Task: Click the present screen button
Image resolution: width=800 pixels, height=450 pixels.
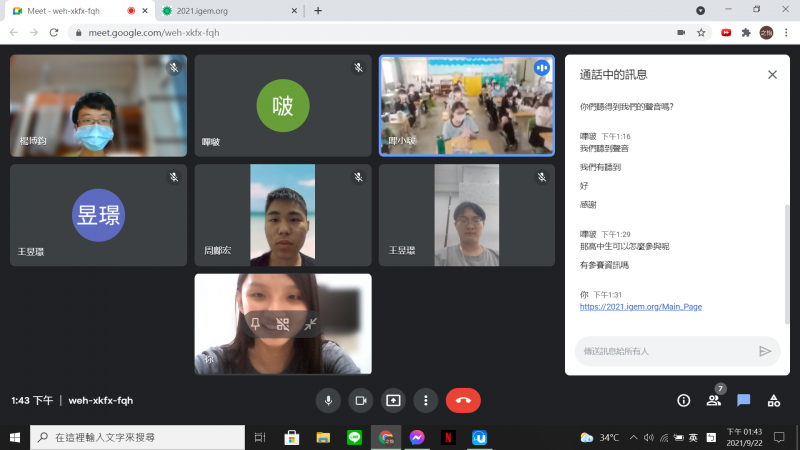Action: tap(393, 400)
